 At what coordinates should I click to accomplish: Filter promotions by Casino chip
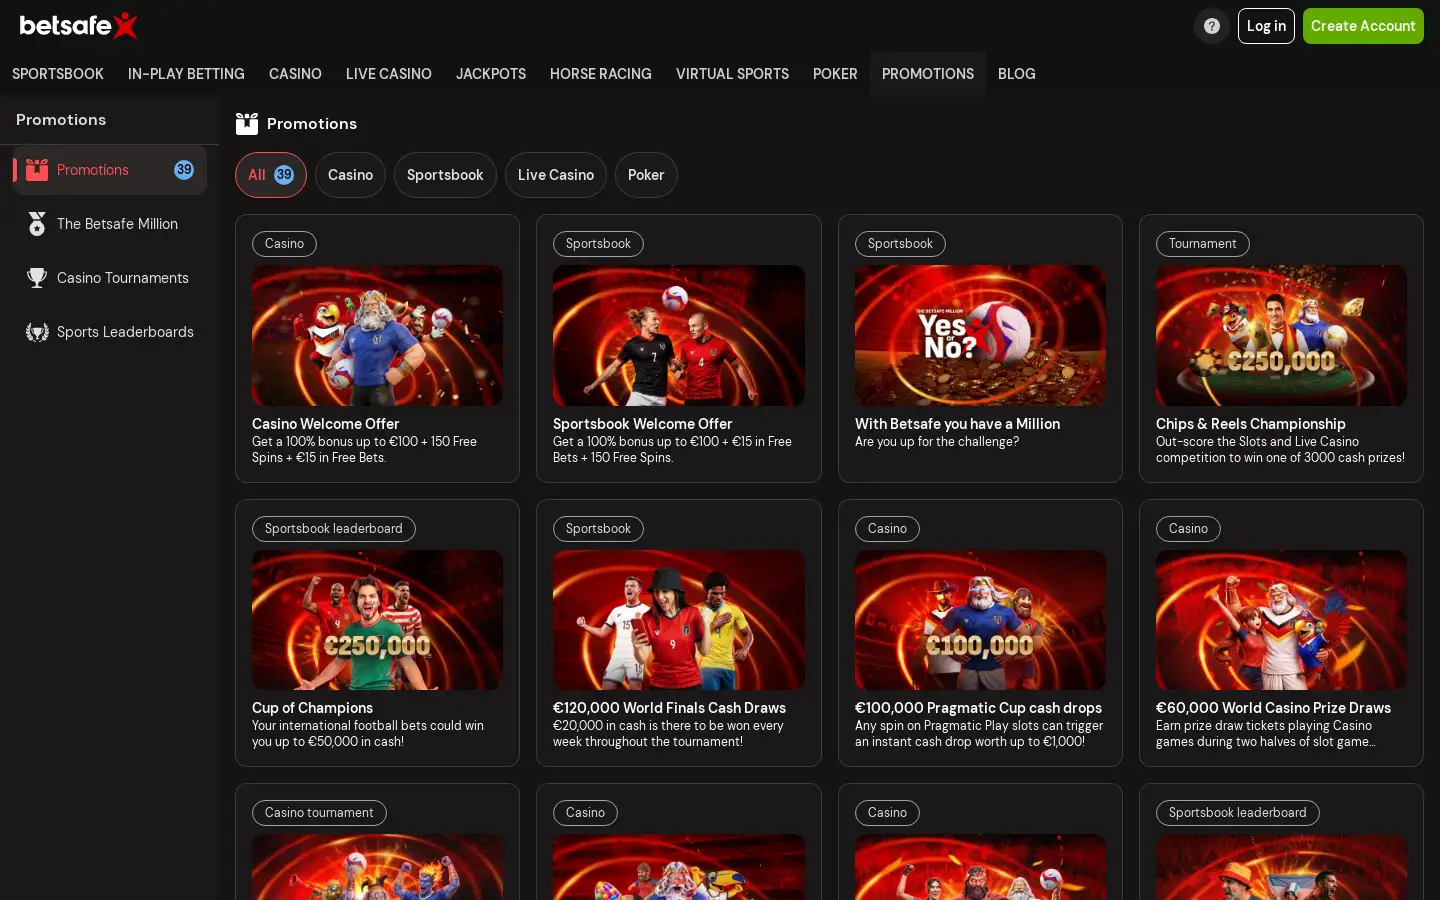click(x=350, y=175)
